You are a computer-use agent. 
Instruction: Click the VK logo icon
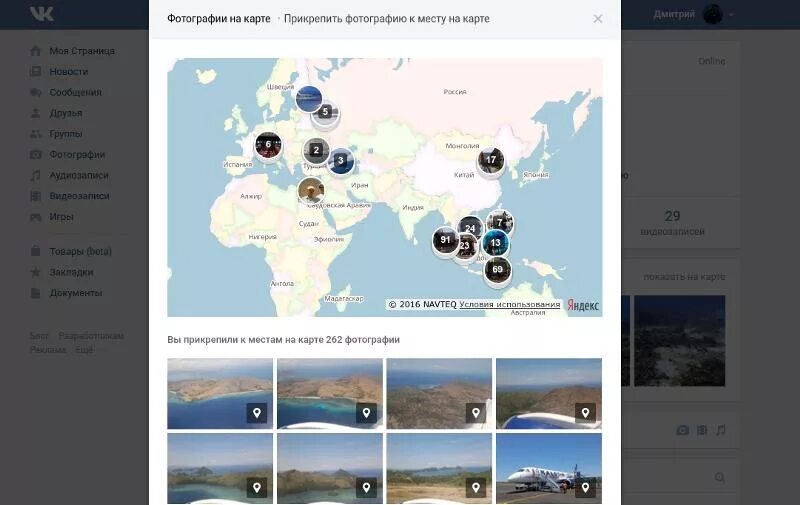point(42,14)
